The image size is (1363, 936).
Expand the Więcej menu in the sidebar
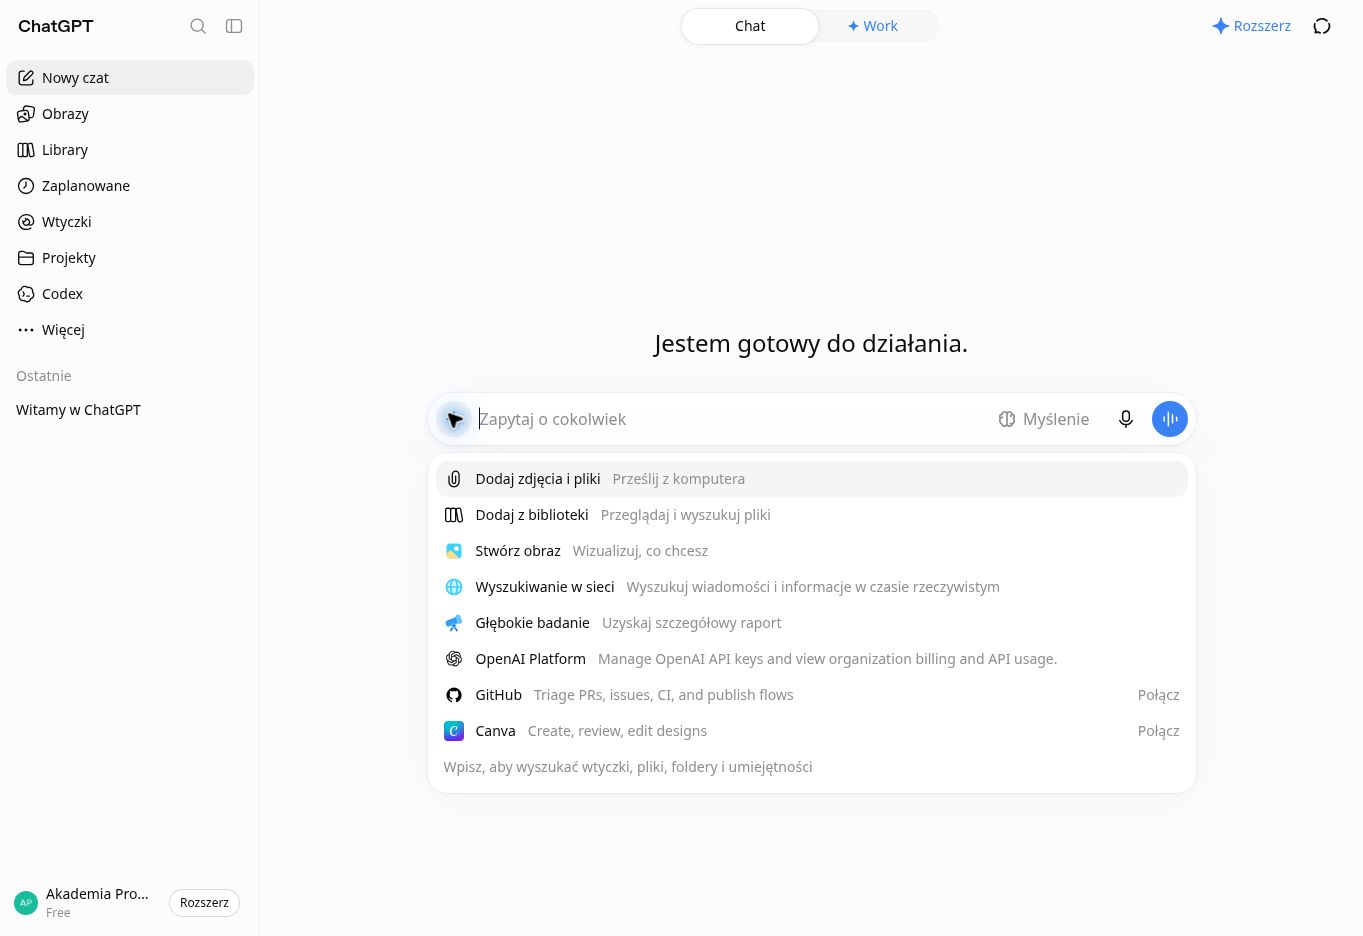(130, 330)
